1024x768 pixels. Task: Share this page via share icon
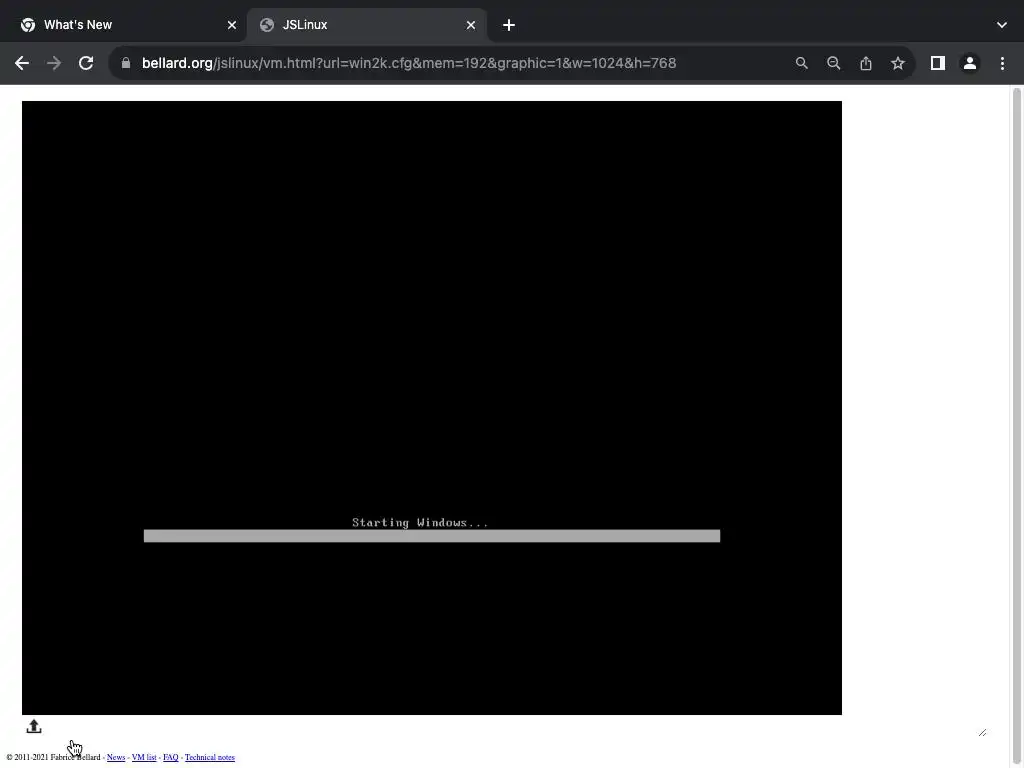(865, 63)
